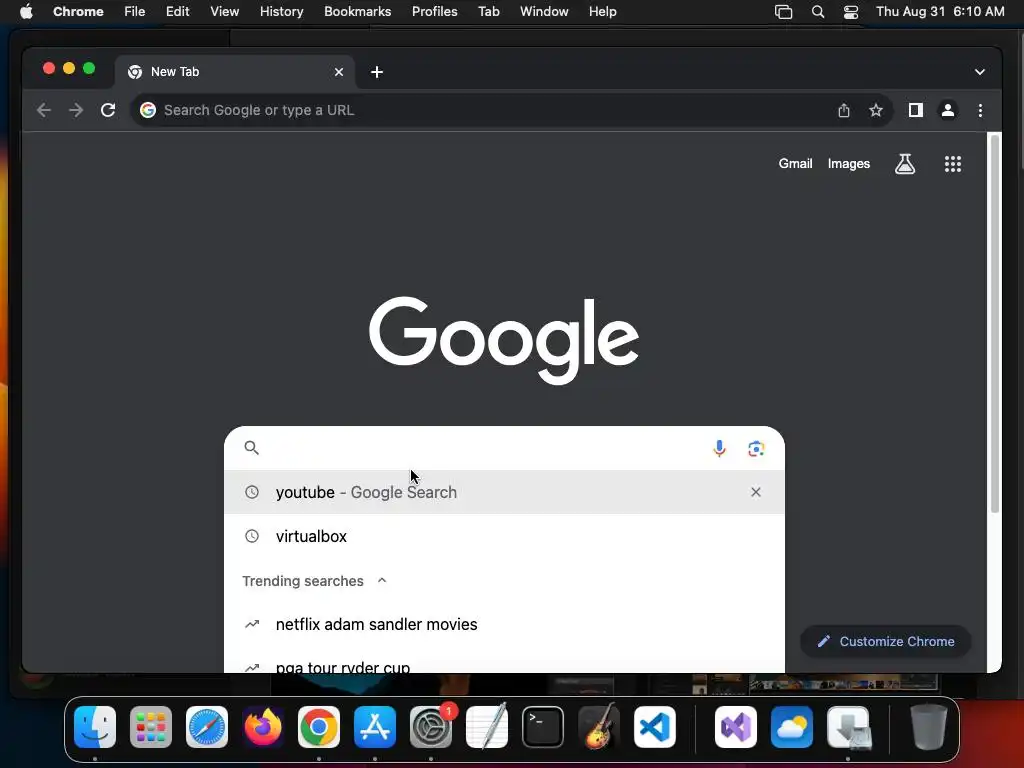
Task: Close the New Tab tab
Action: tap(338, 72)
